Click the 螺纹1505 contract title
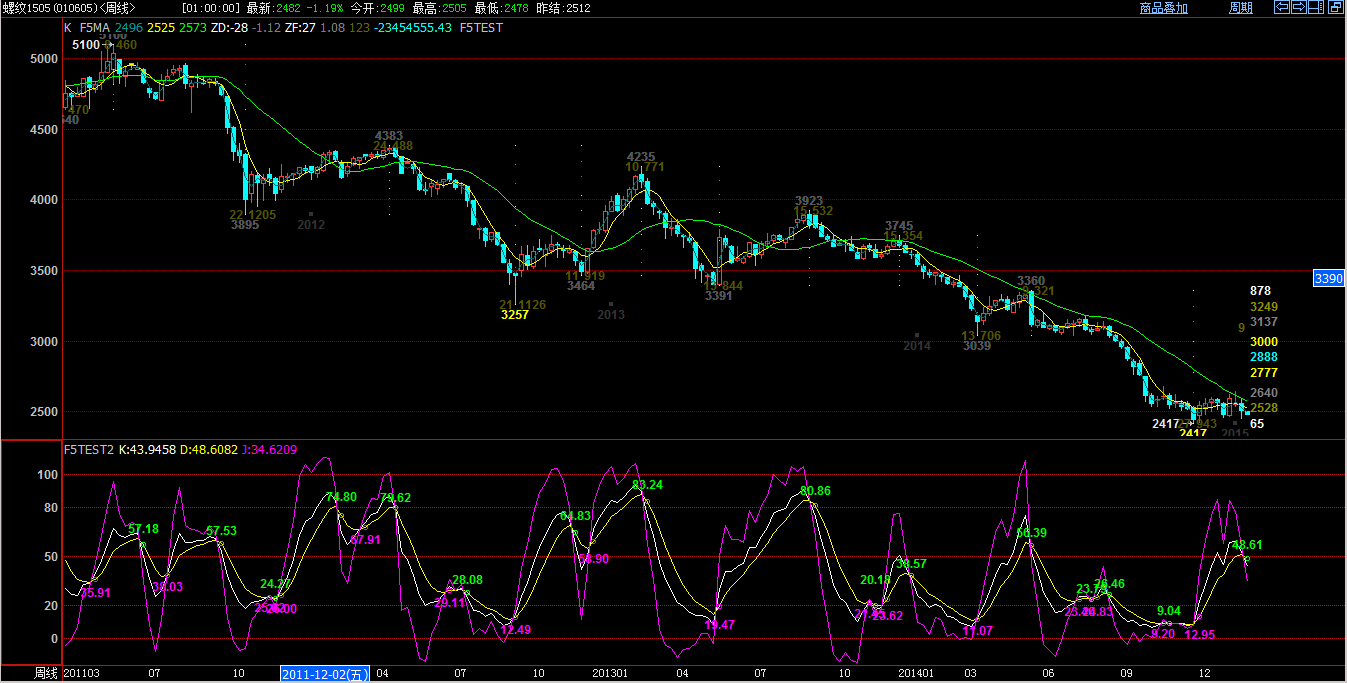 [26, 8]
